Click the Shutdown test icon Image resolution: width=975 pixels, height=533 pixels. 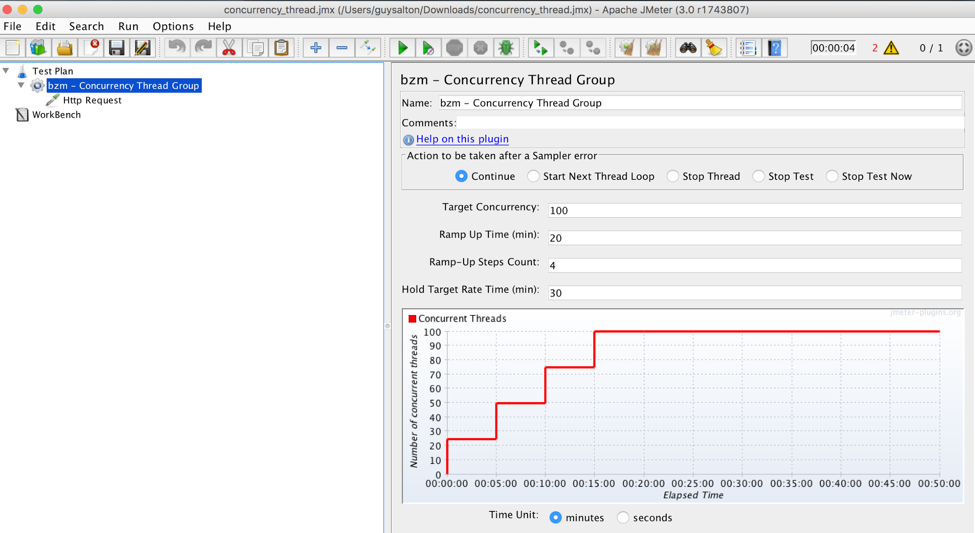click(x=480, y=48)
